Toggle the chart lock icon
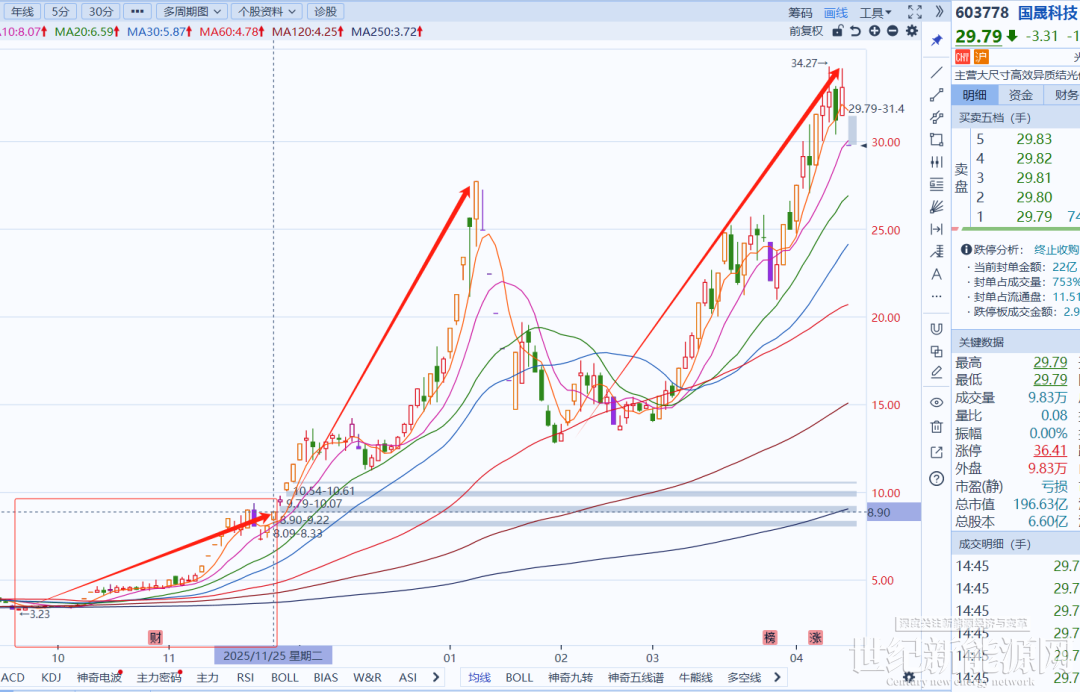This screenshot has width=1080, height=692. pyautogui.click(x=840, y=31)
